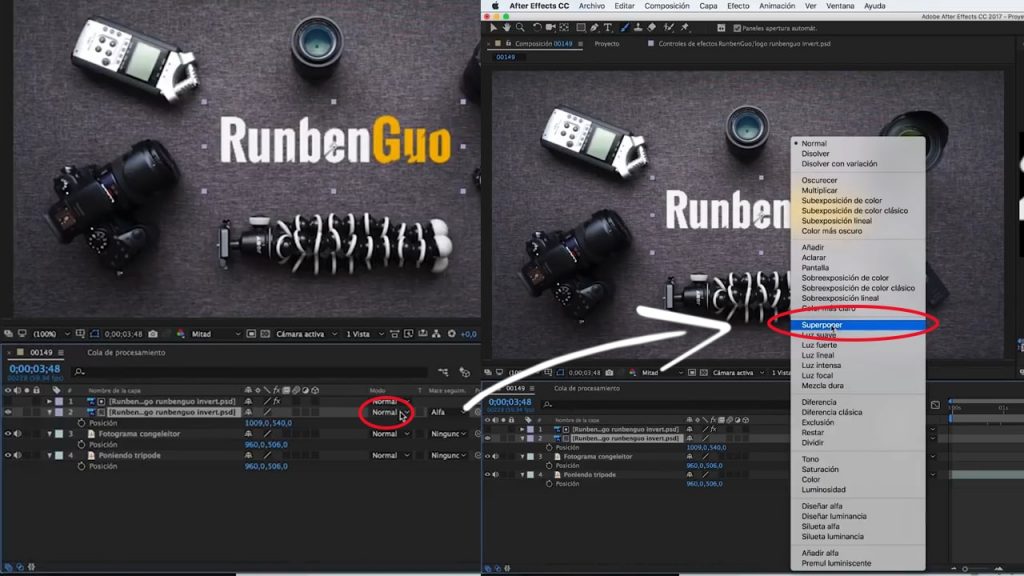Select the Pan Behind anchor point tool
1024x576 pixels.
(564, 27)
